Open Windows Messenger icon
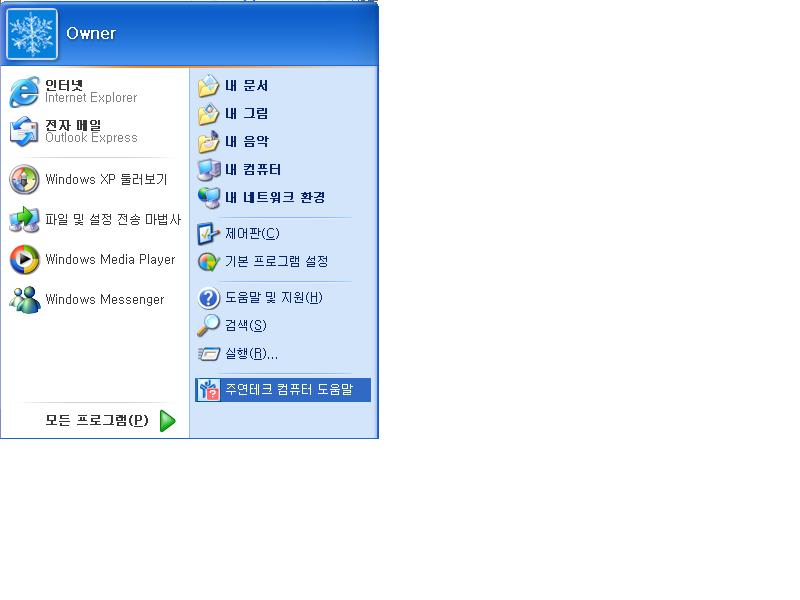800x600 pixels. click(x=24, y=299)
